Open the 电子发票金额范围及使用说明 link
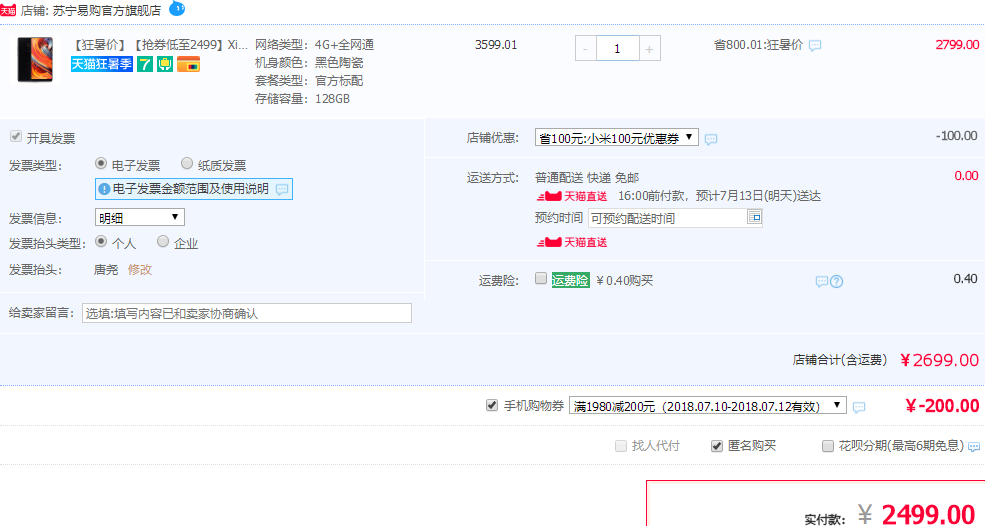 tap(191, 189)
